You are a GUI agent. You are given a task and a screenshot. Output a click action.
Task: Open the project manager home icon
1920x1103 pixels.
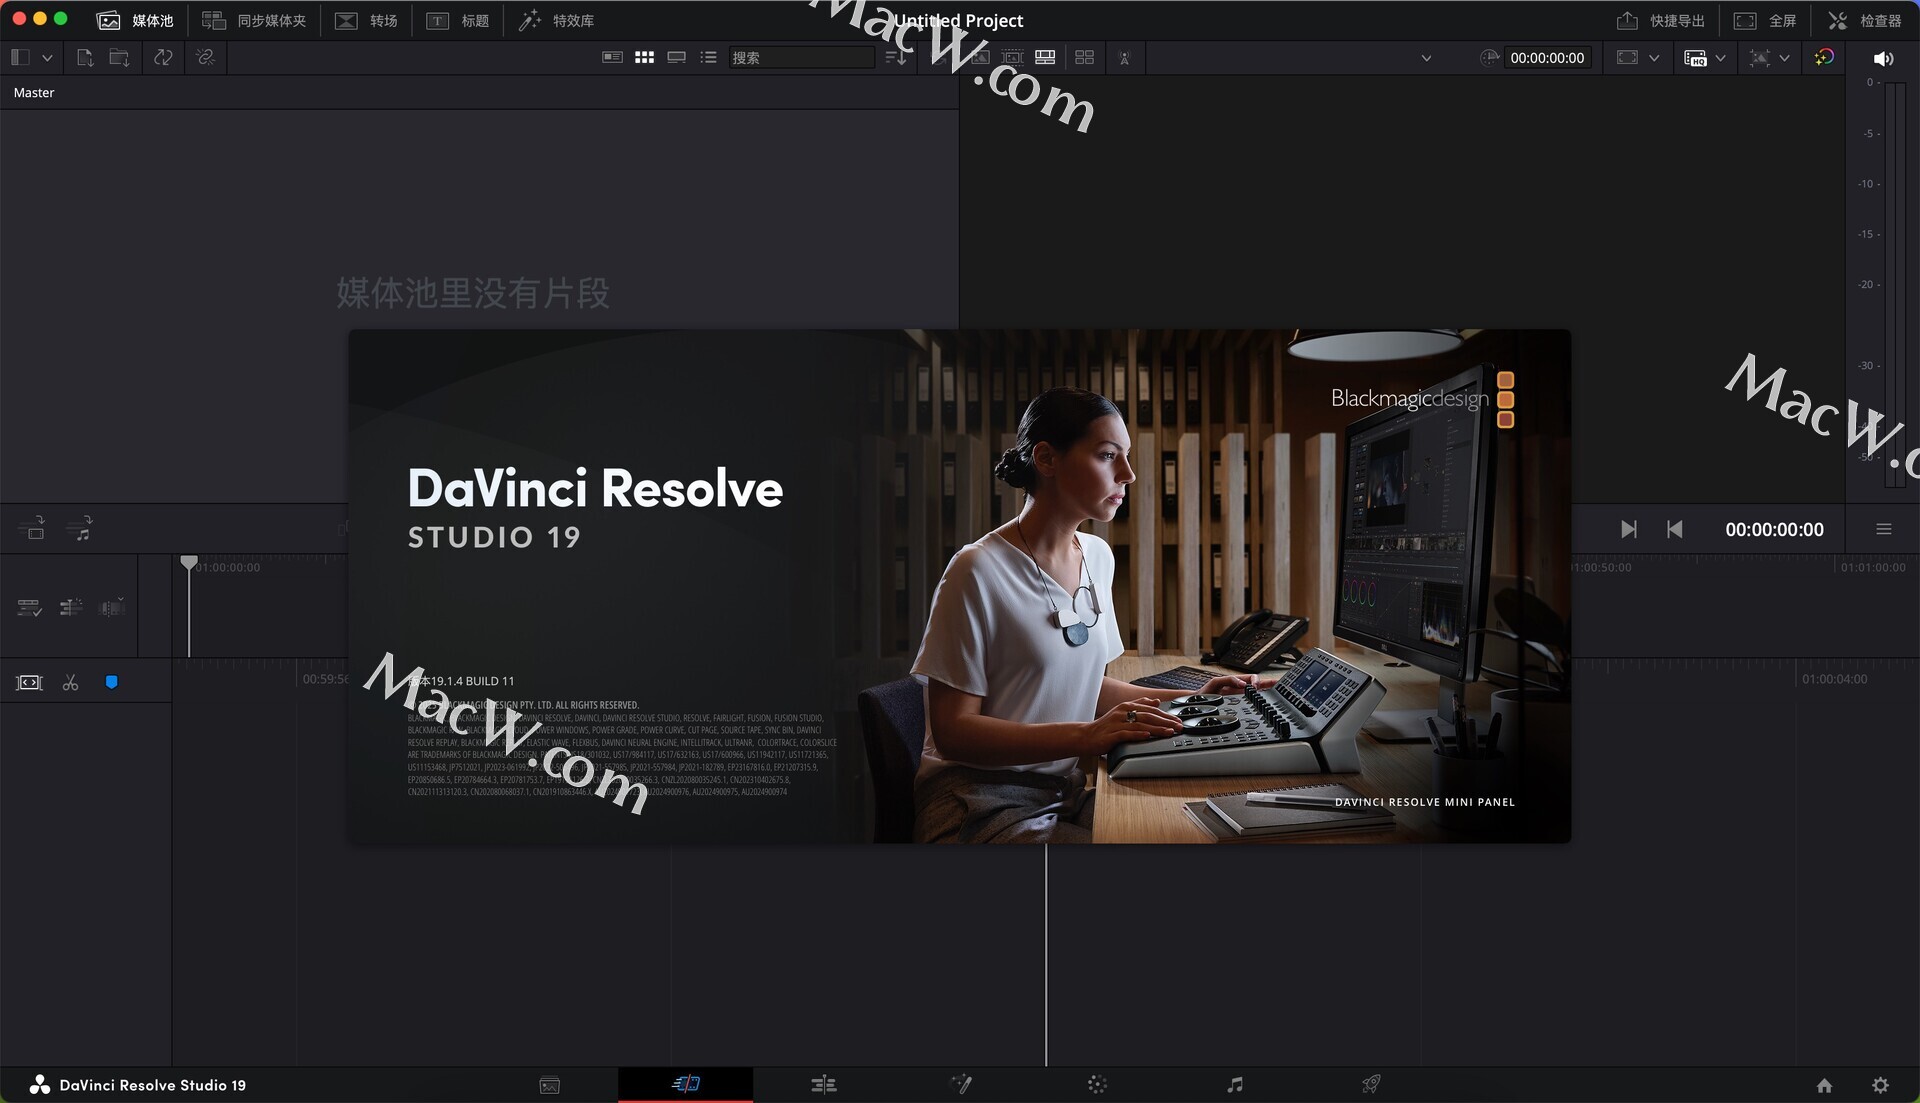coord(1824,1085)
